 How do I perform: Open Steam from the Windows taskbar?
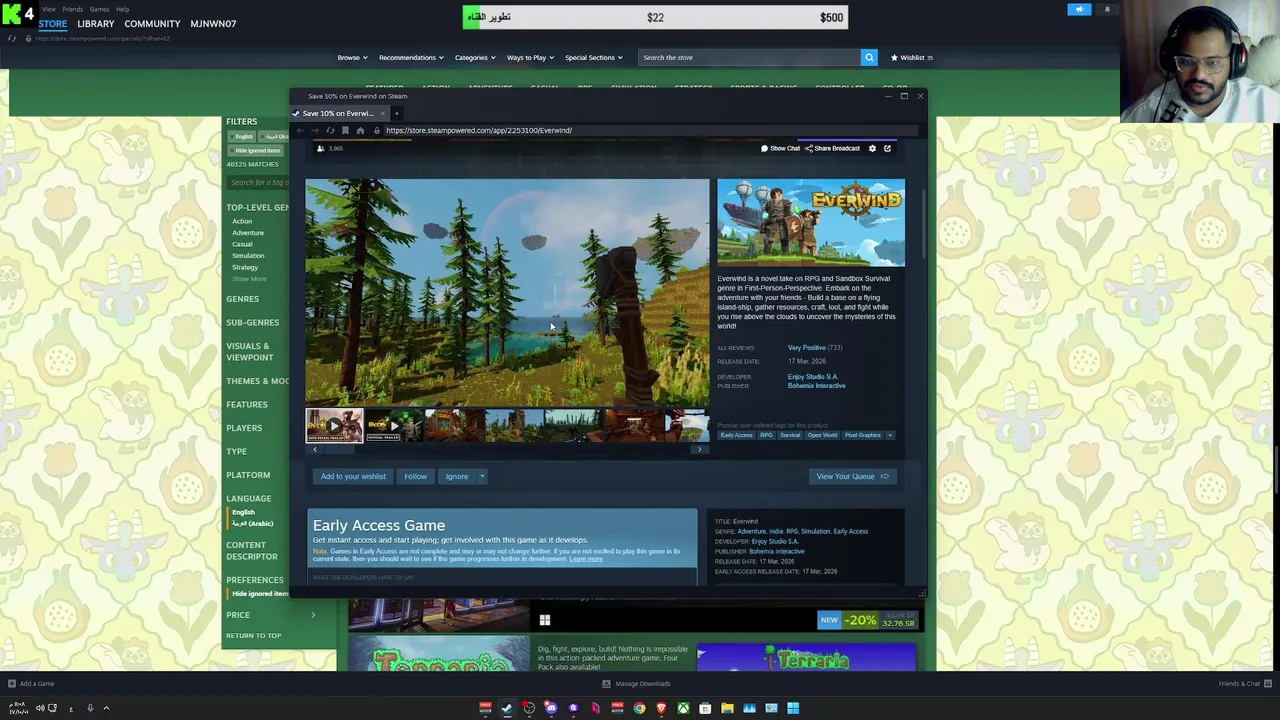507,708
